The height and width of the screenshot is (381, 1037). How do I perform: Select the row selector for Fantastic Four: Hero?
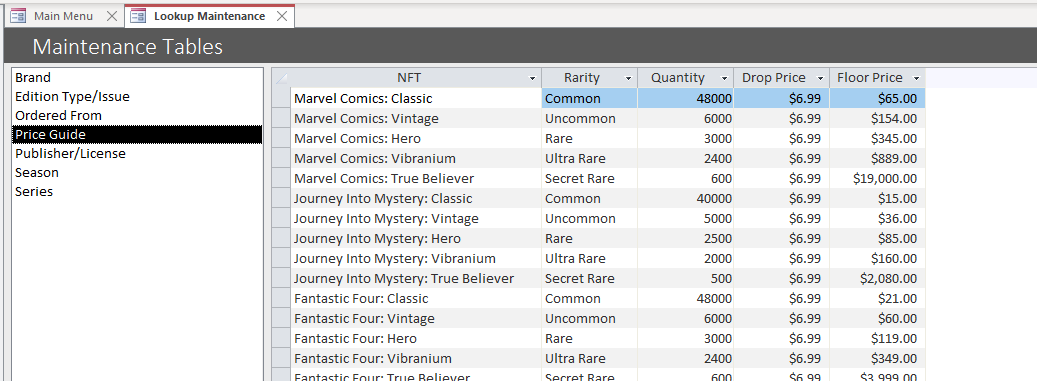coord(281,338)
